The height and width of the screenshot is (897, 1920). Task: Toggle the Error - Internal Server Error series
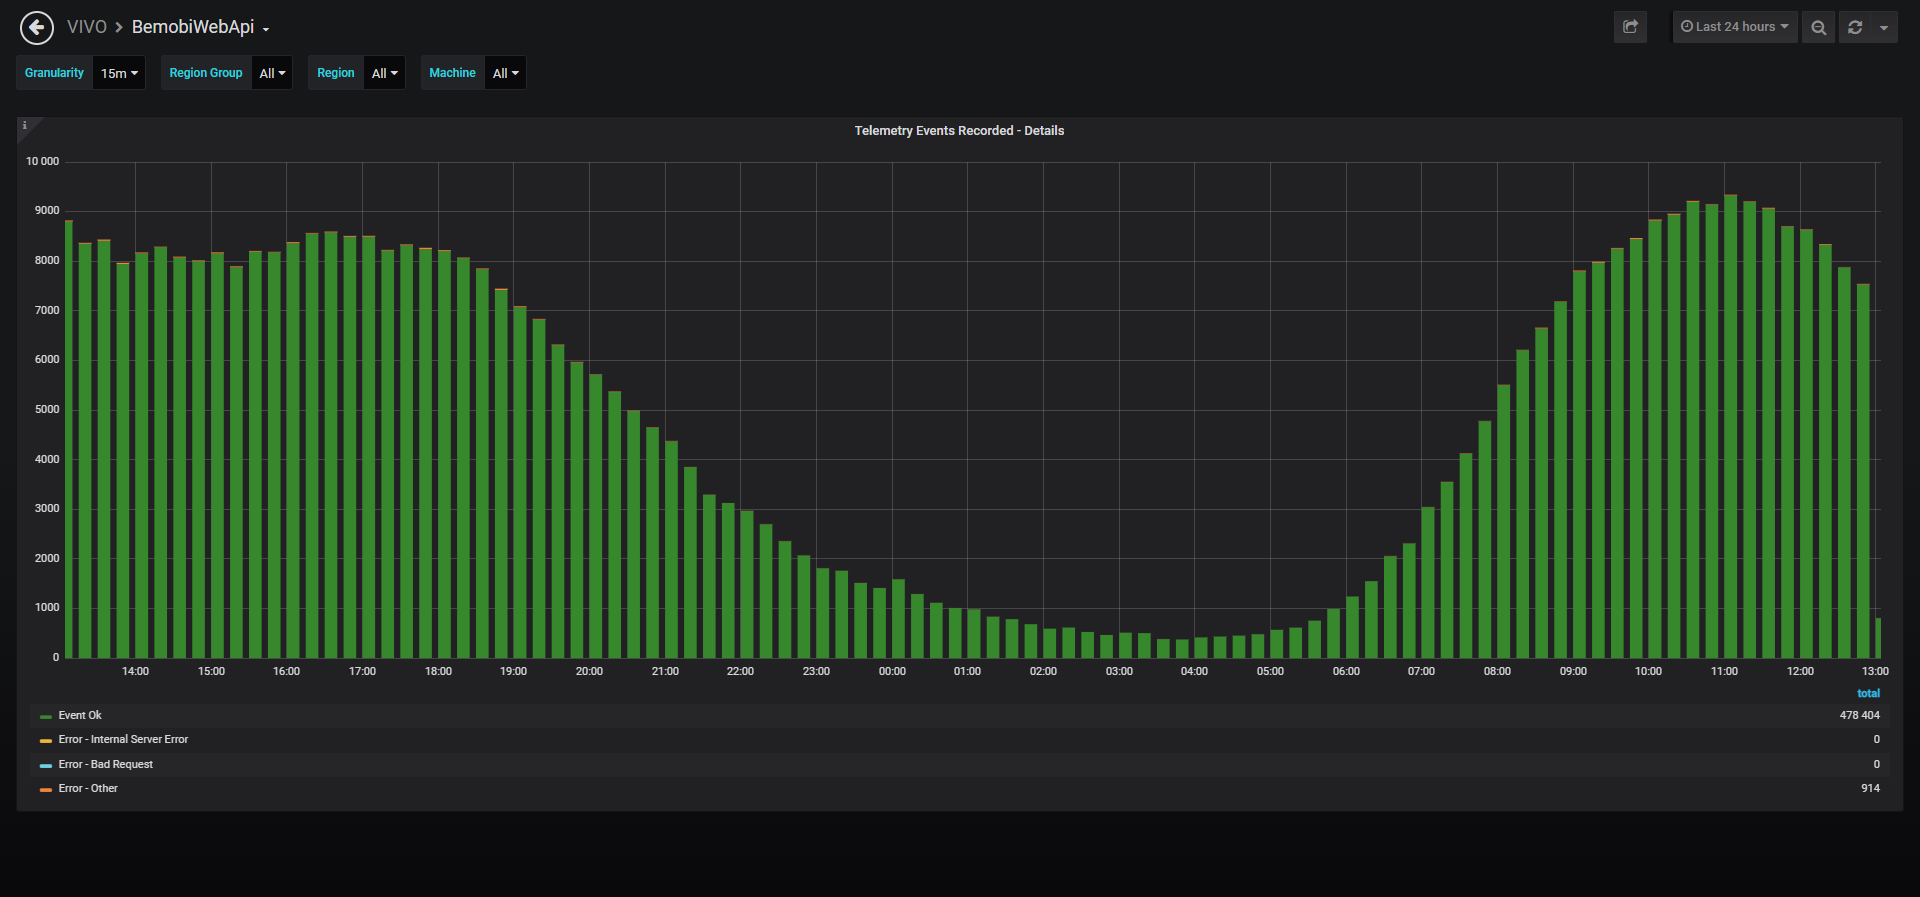pos(123,739)
